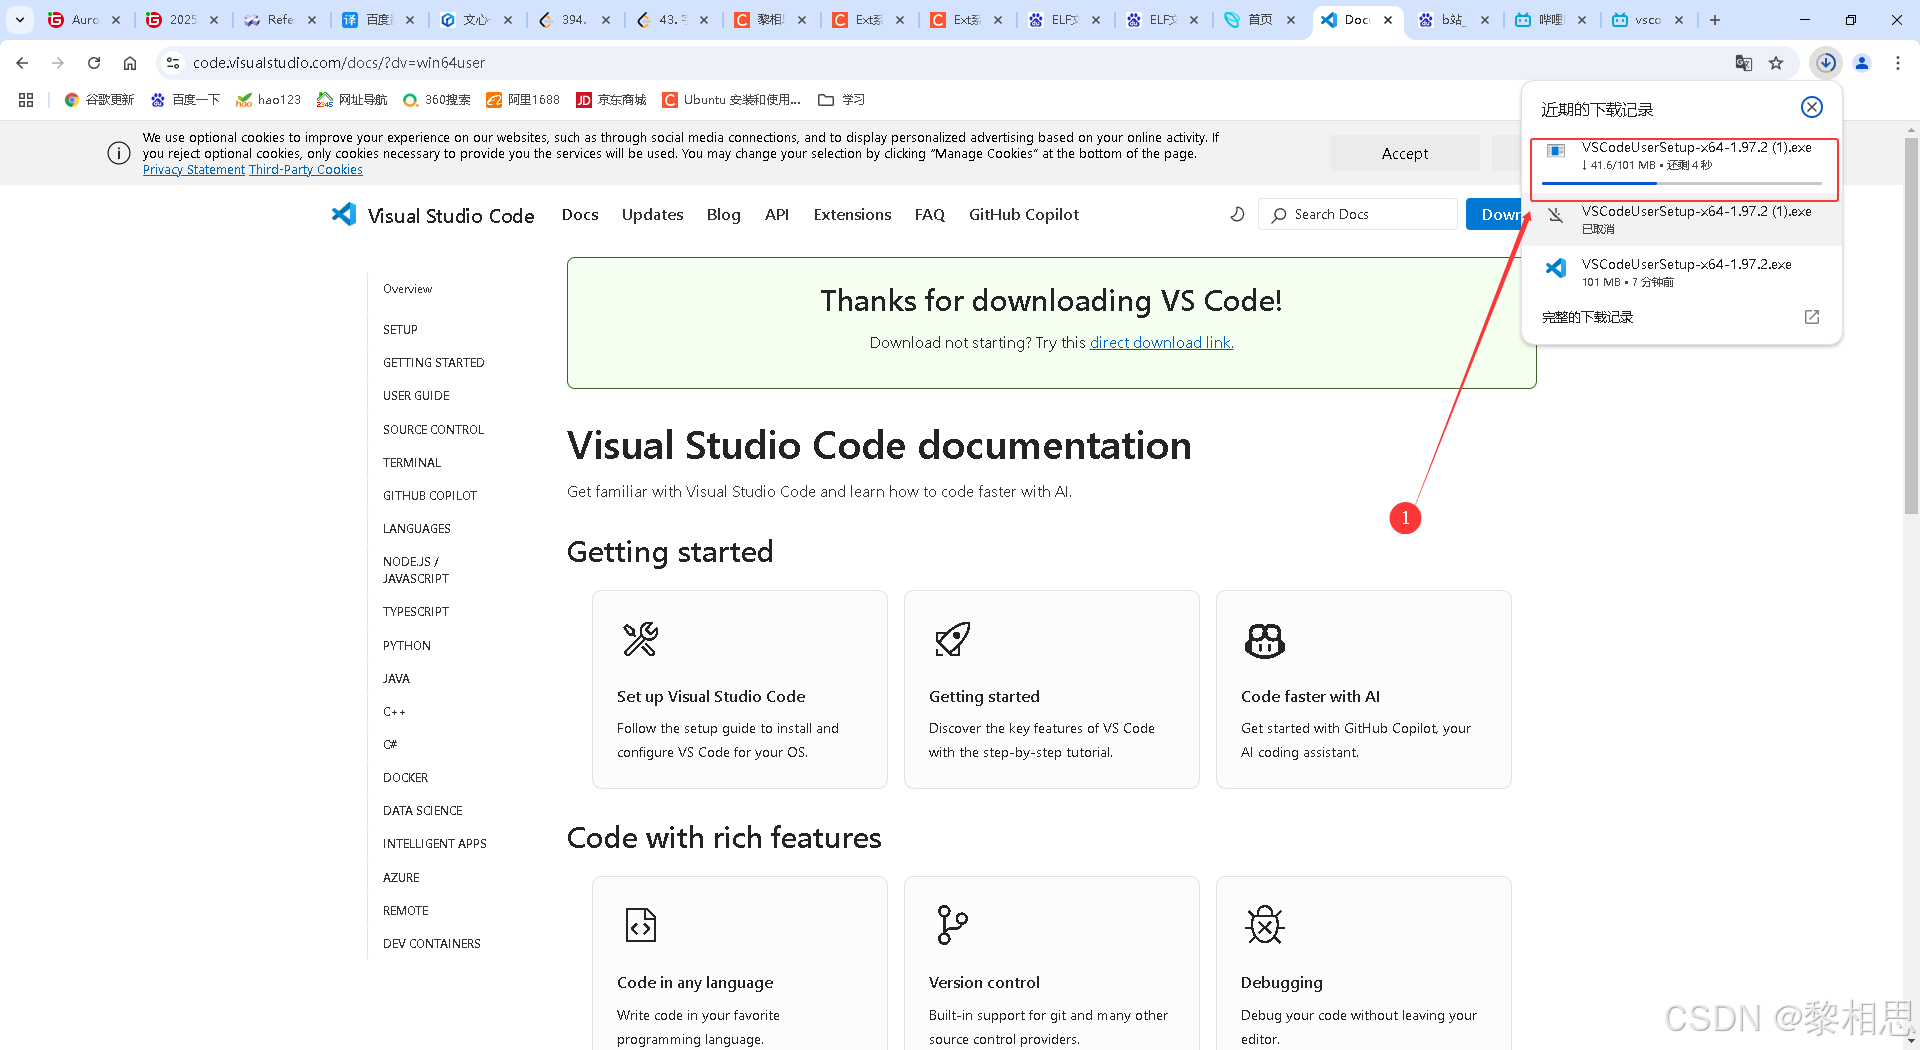The height and width of the screenshot is (1050, 1920).
Task: Open the 阿里1688 bookmark
Action: 523,99
